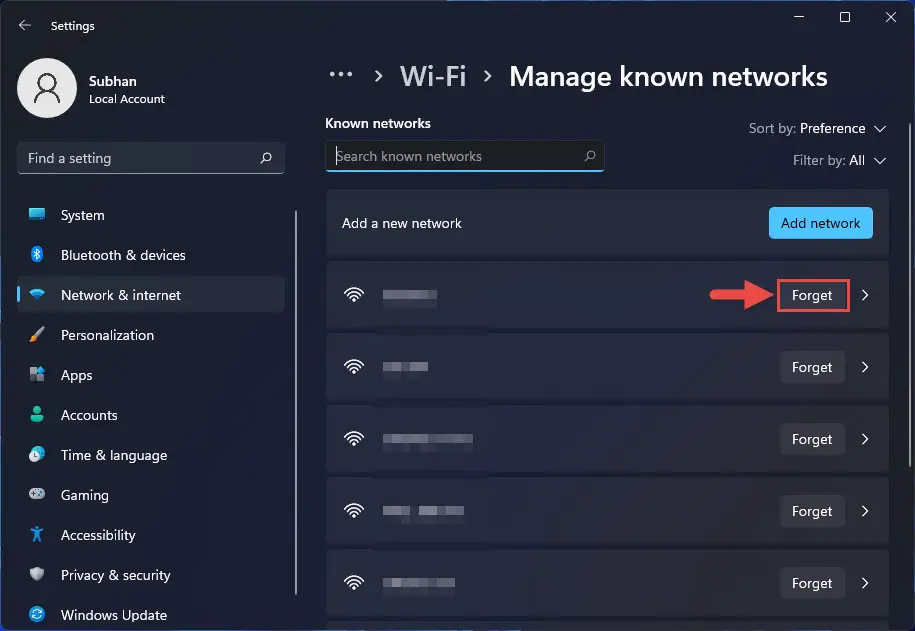This screenshot has height=631, width=915.
Task: Click the main content vertical scrollbar
Action: pyautogui.click(x=909, y=295)
